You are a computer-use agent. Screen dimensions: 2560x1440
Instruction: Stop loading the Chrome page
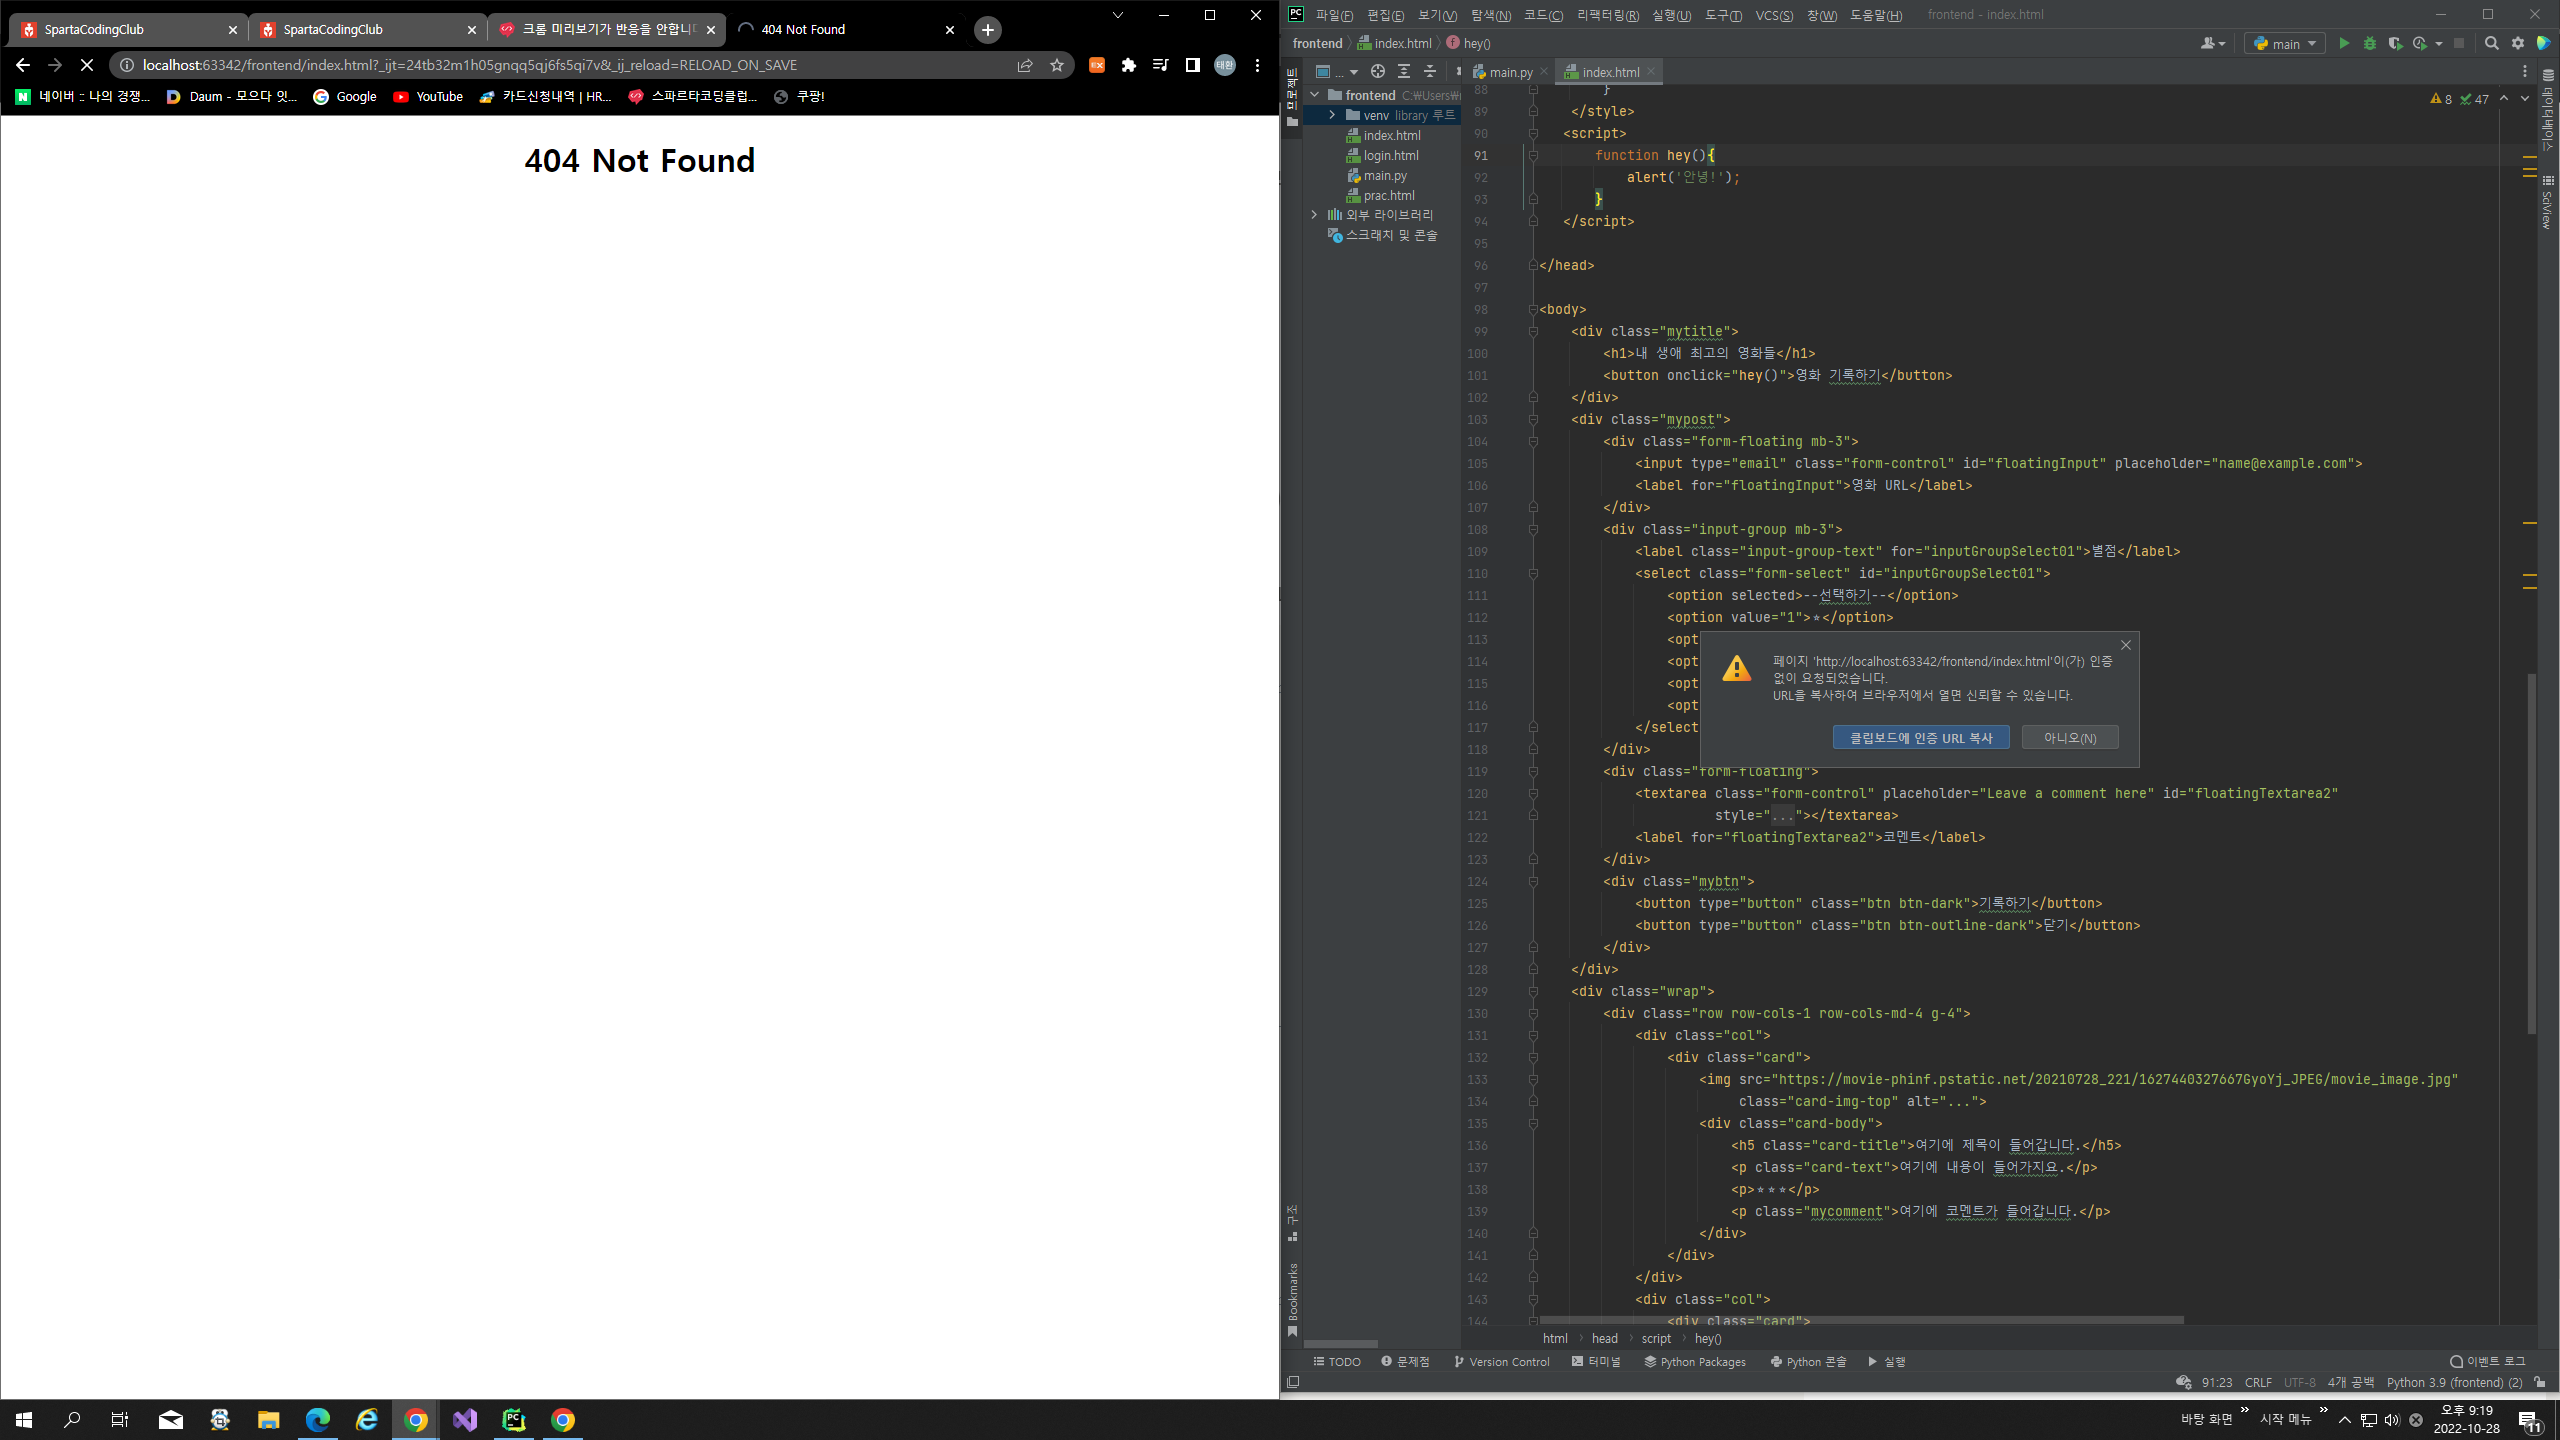point(87,65)
